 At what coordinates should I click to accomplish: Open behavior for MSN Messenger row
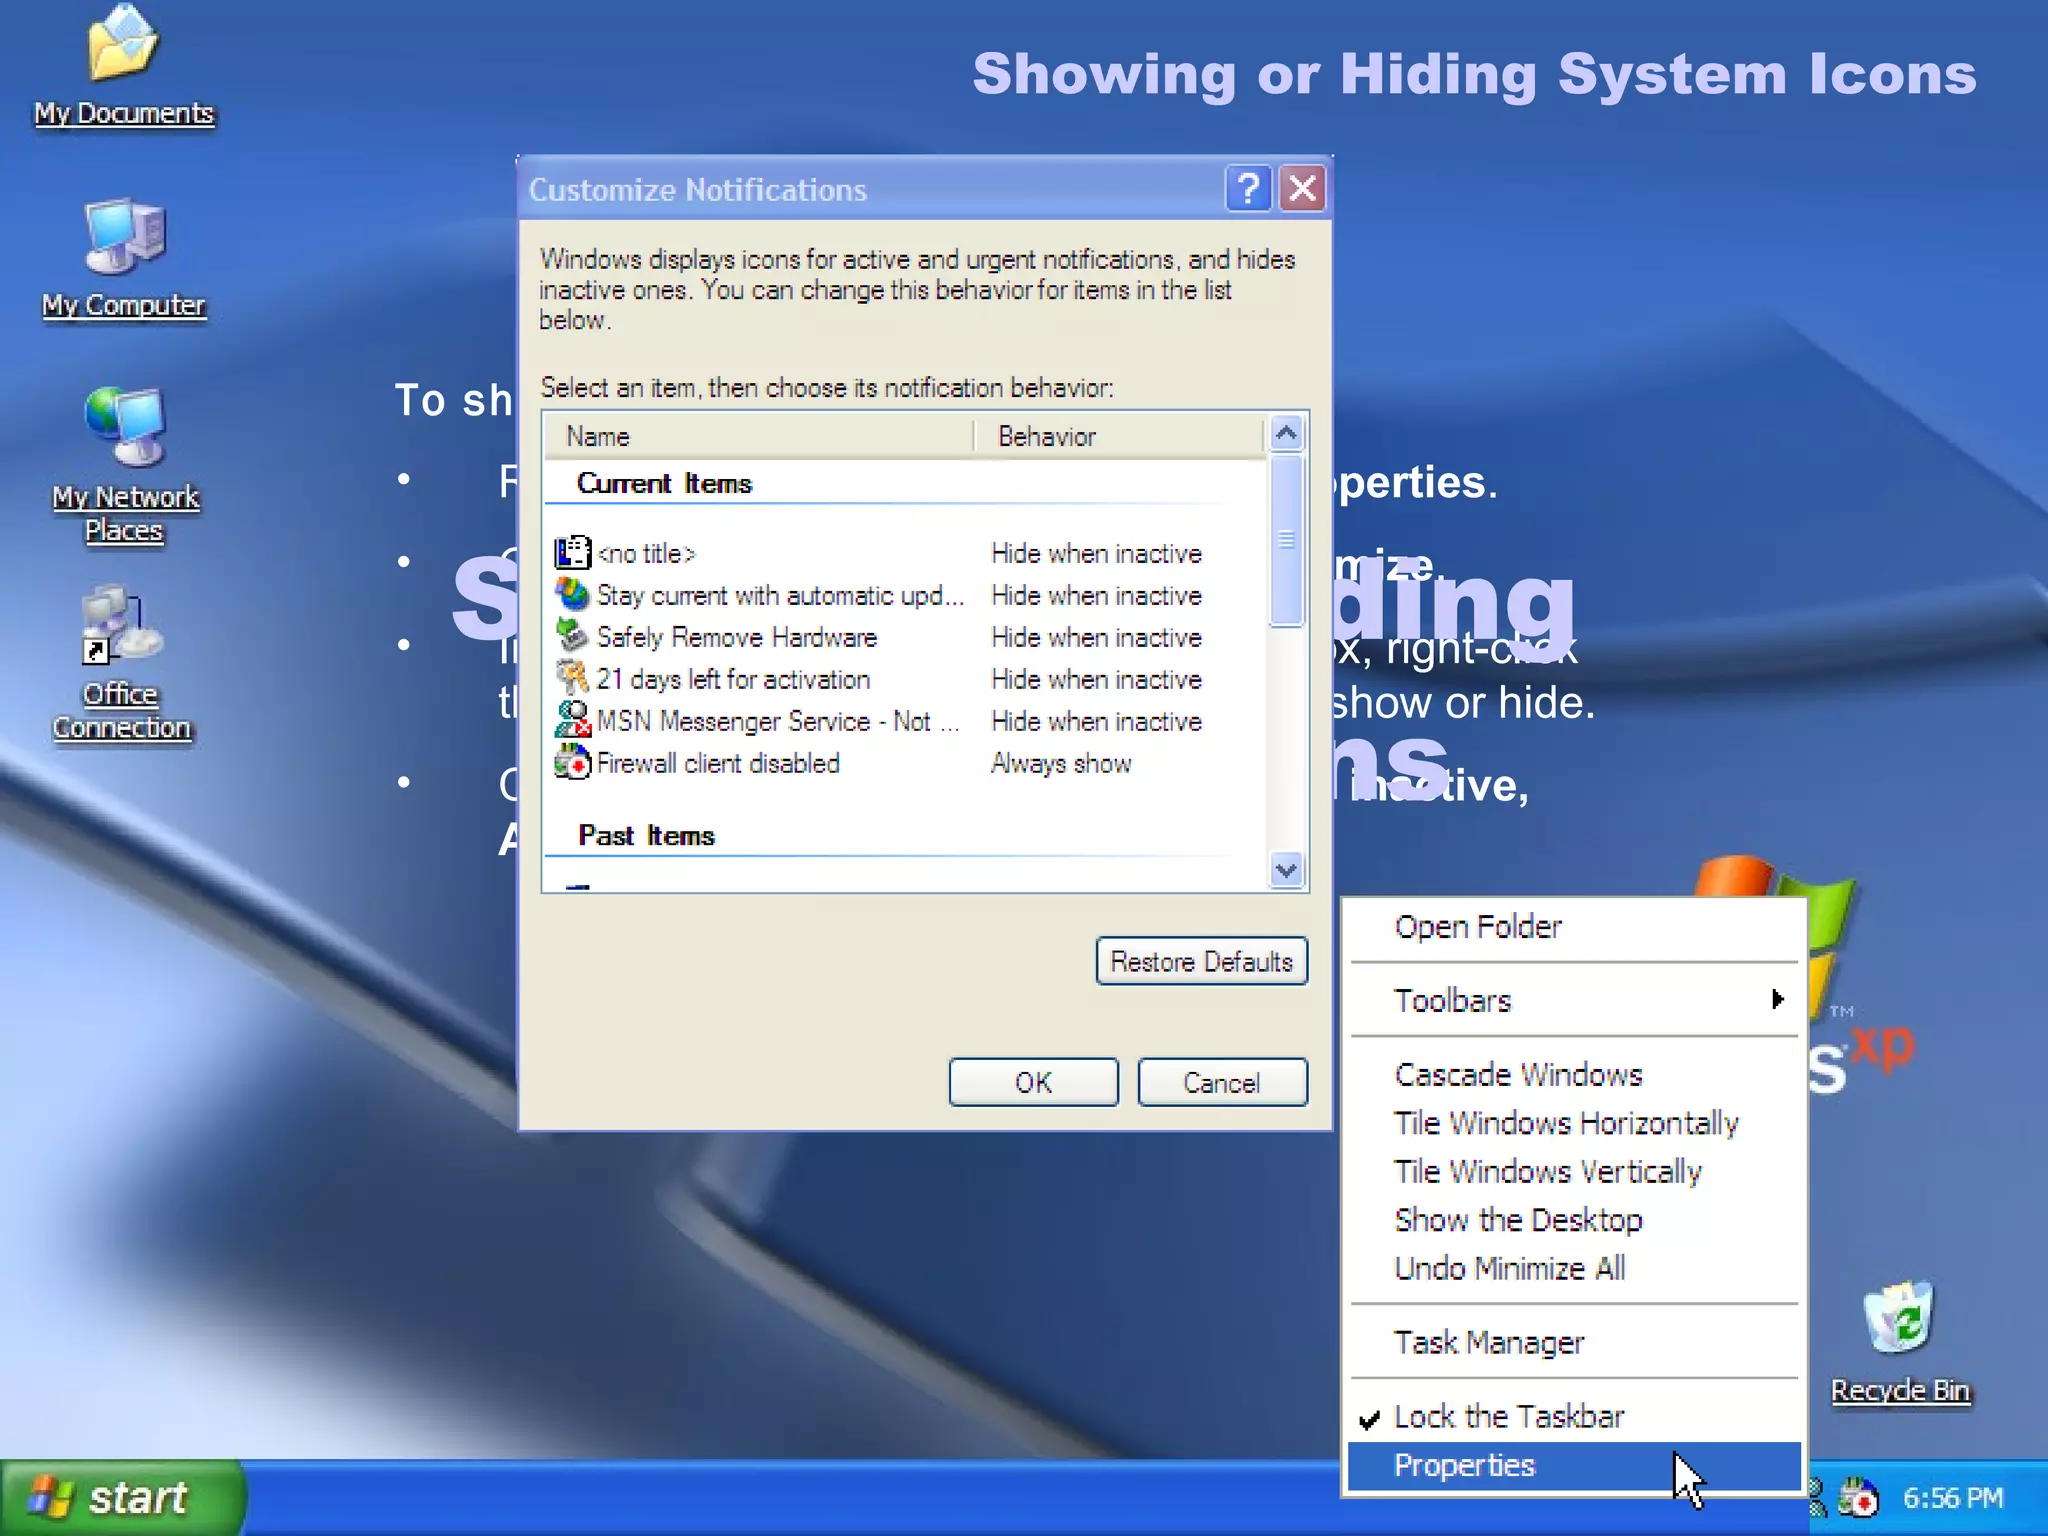[1096, 721]
